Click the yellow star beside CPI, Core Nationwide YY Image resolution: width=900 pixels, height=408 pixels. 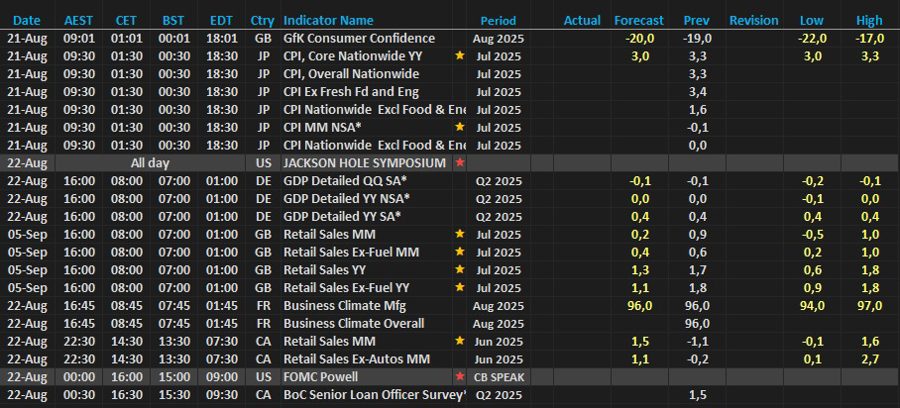[459, 56]
